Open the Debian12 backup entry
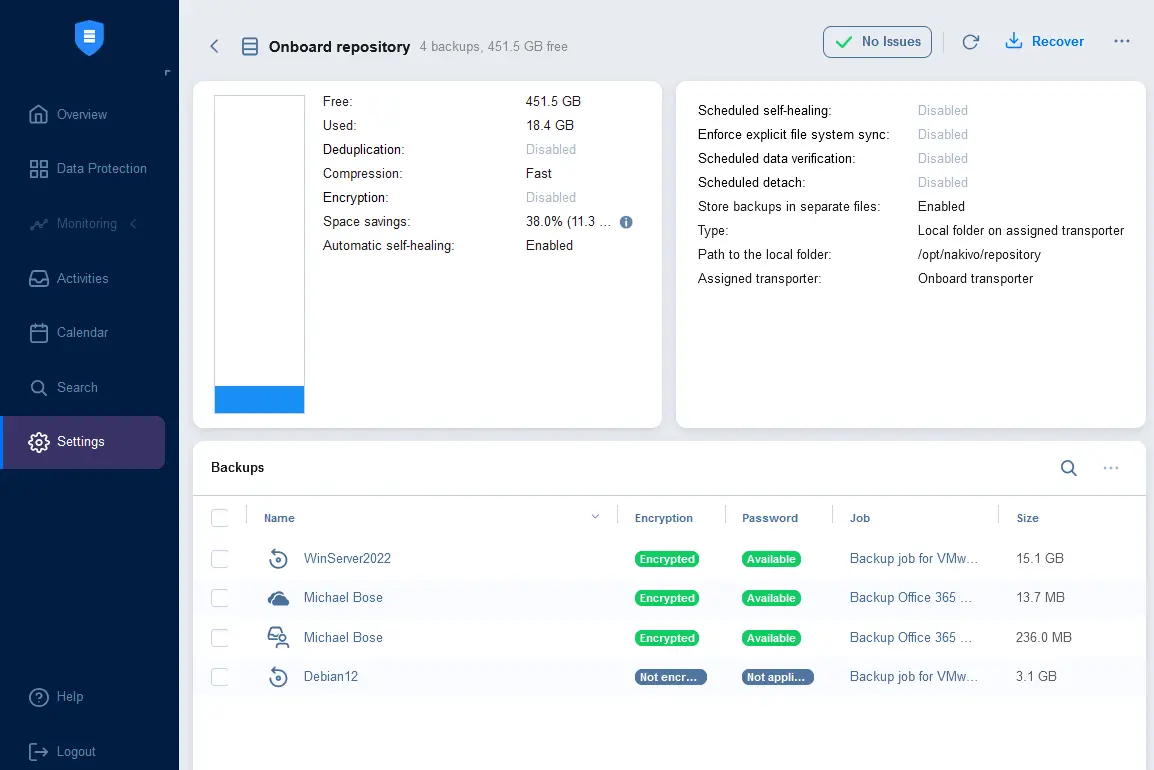The image size is (1154, 770). [330, 677]
